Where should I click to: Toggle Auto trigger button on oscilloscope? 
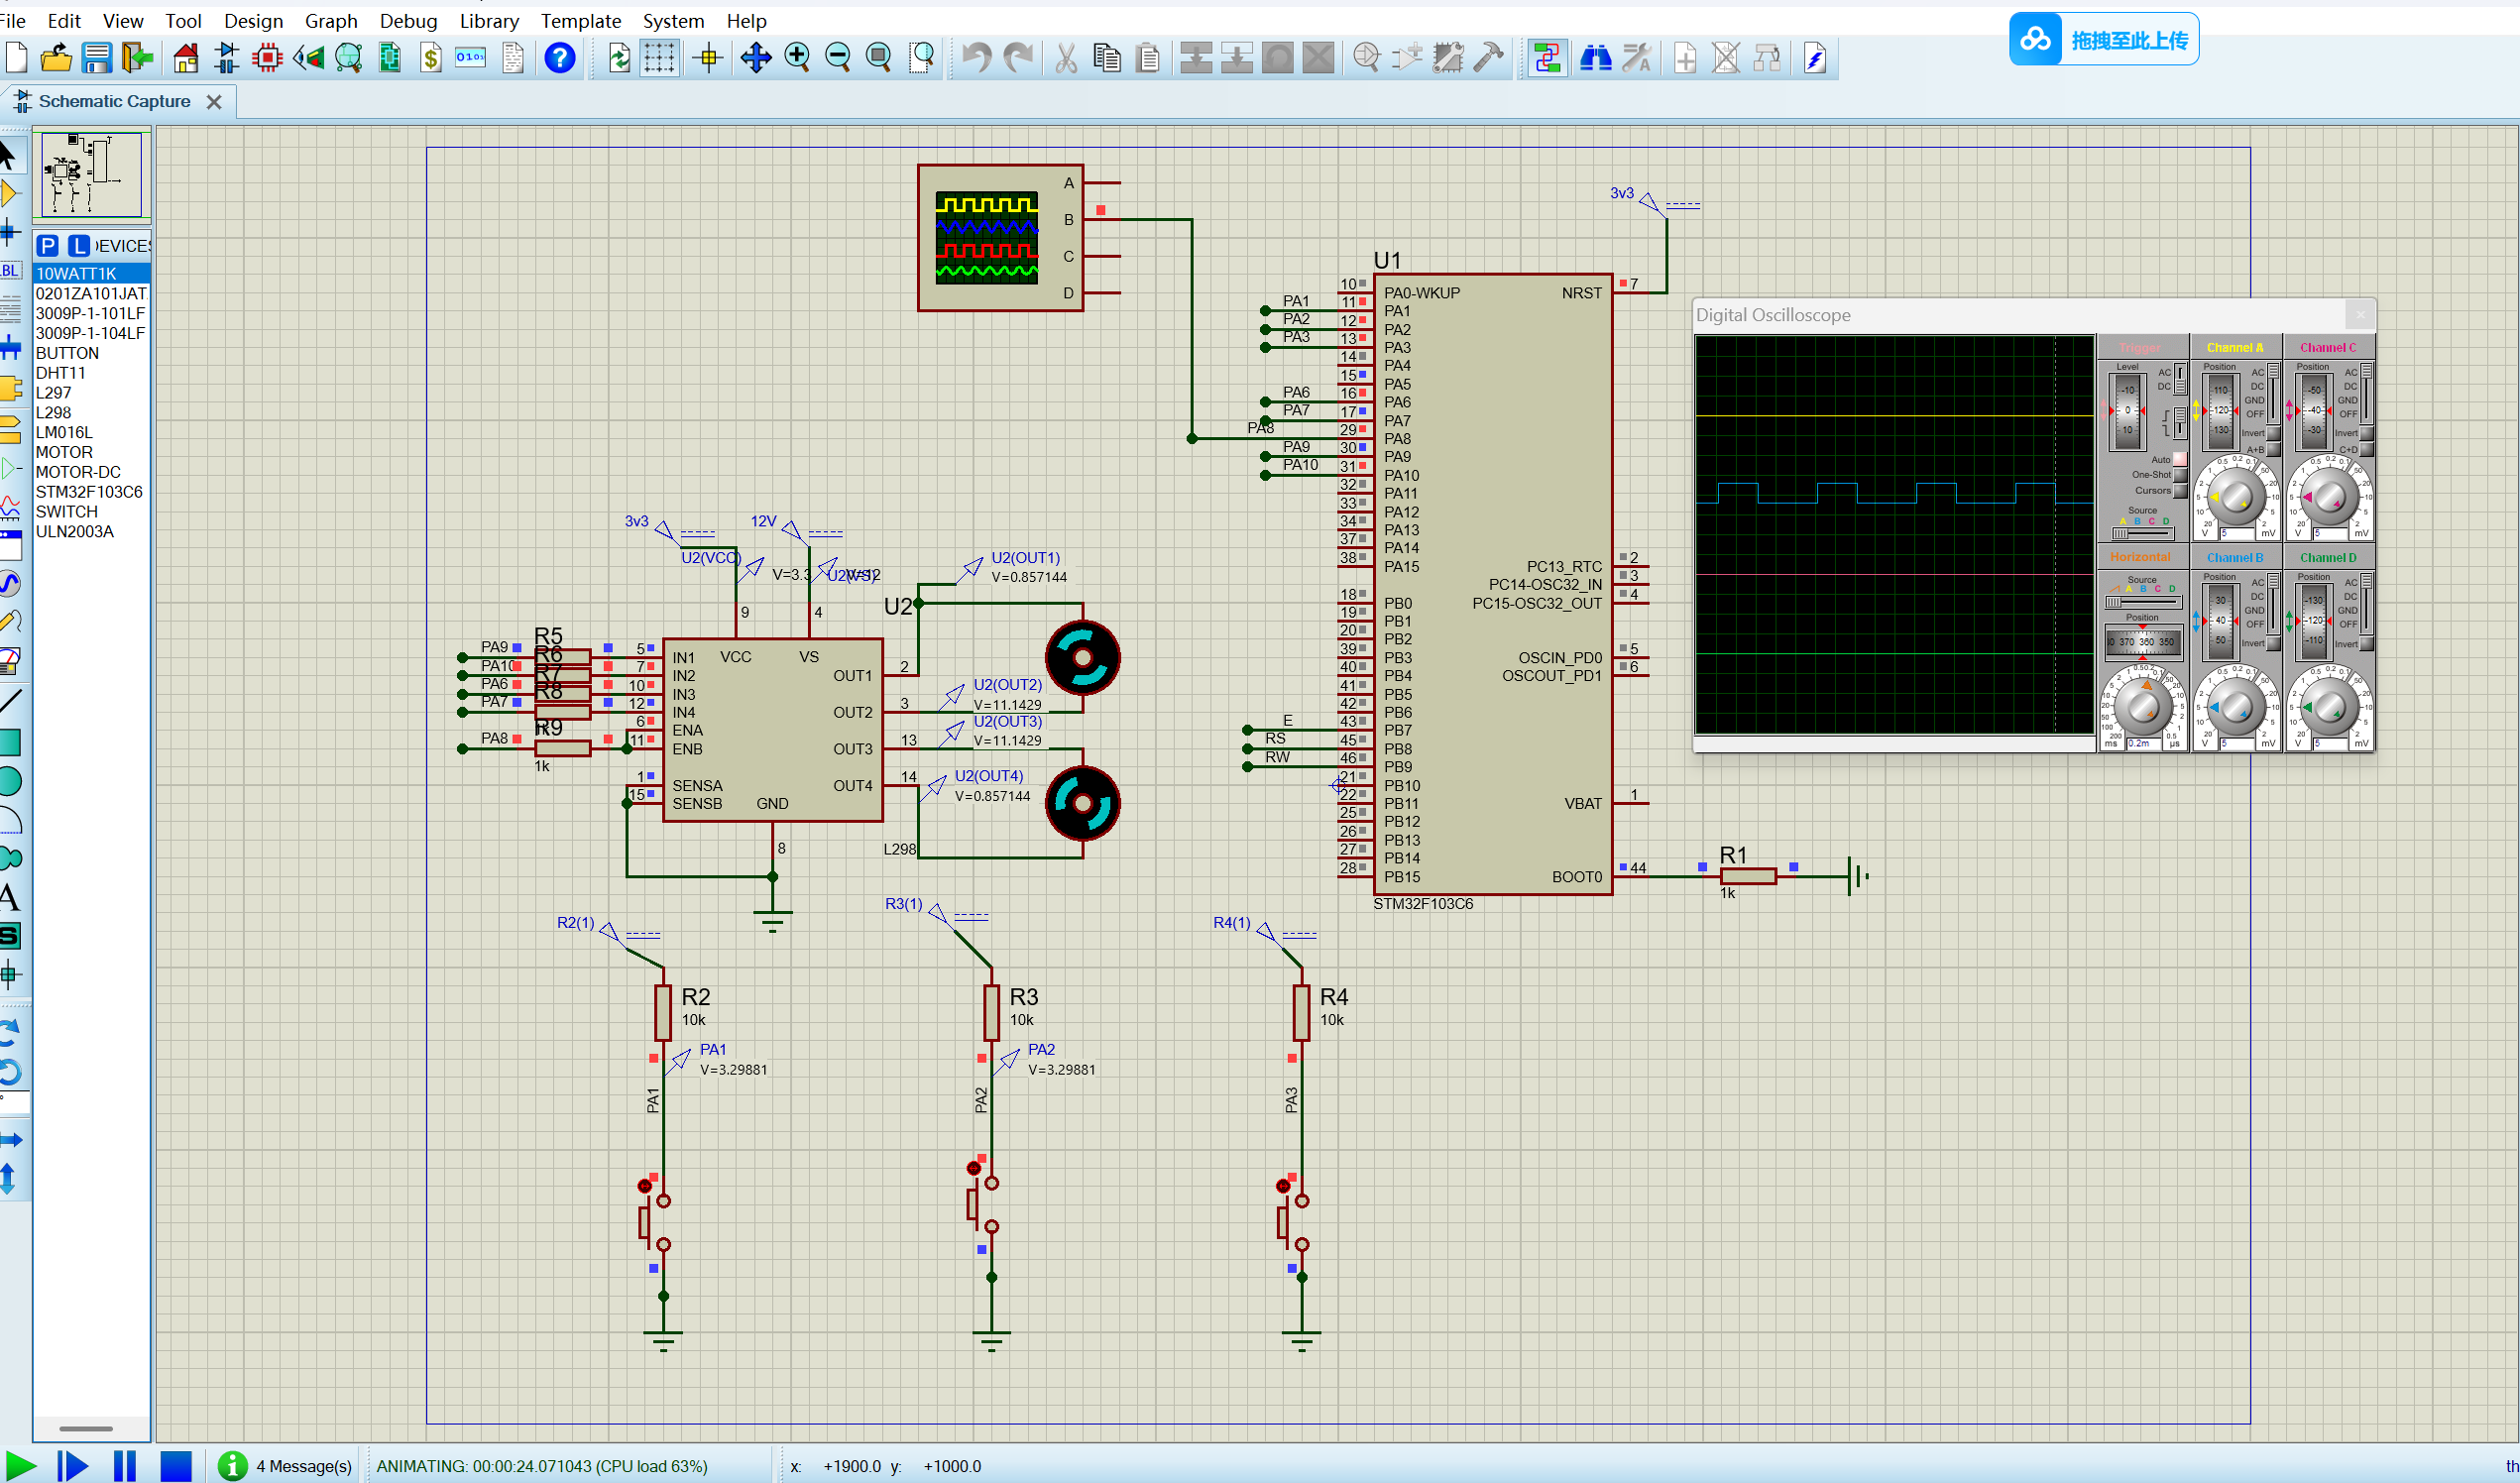[x=2179, y=459]
